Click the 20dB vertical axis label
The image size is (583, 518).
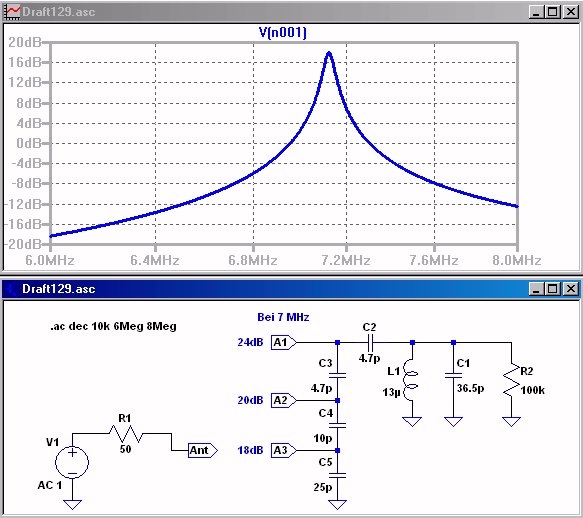pyautogui.click(x=25, y=42)
